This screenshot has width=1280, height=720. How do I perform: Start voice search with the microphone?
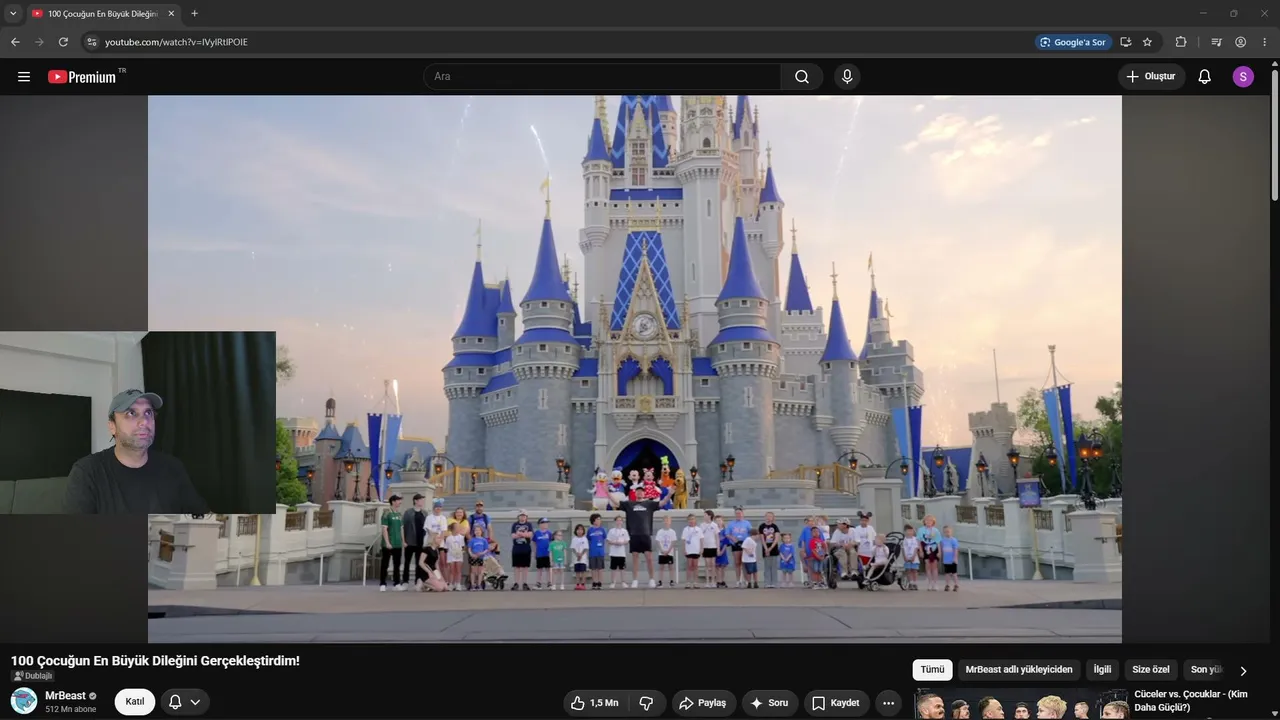coord(847,77)
